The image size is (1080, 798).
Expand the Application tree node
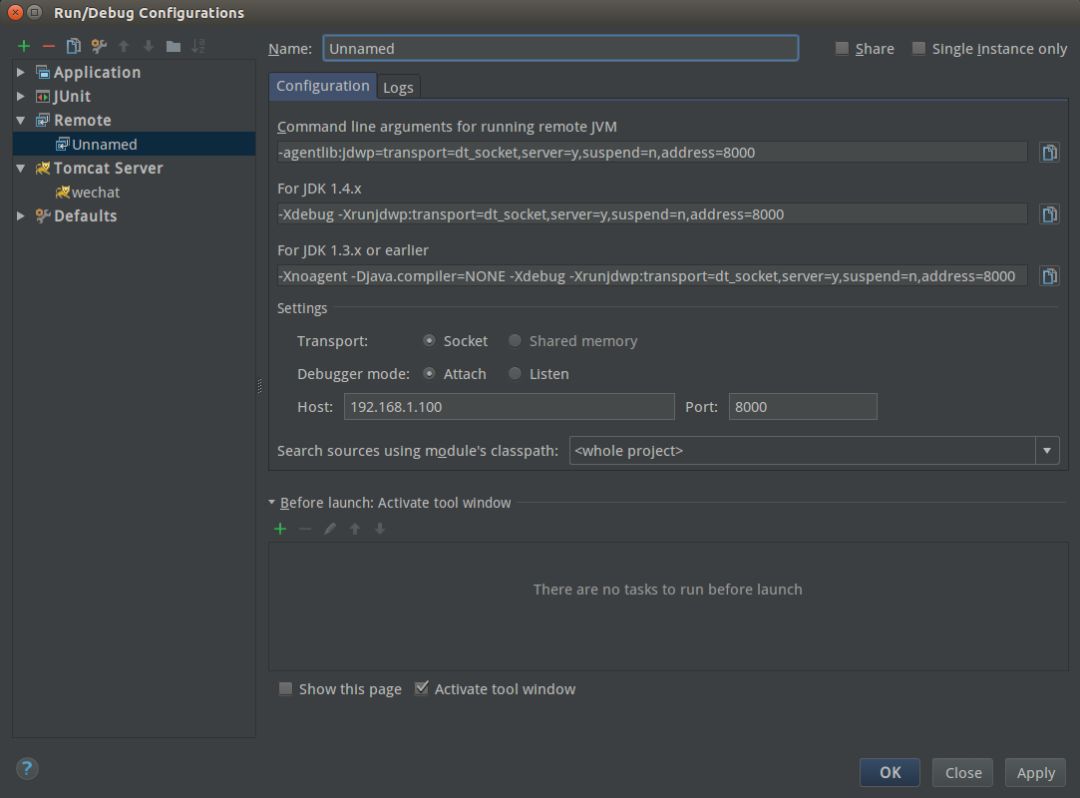(x=21, y=72)
